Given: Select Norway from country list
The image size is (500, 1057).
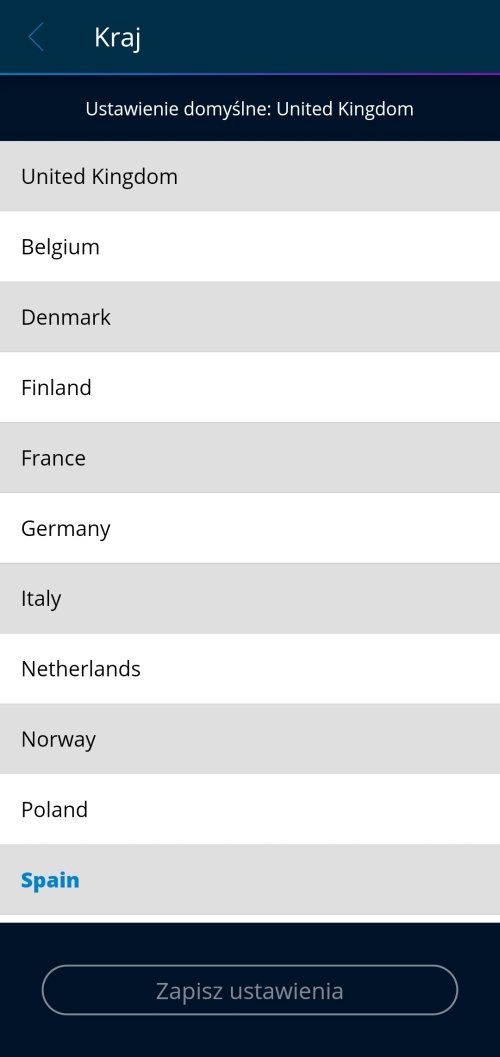Looking at the screenshot, I should (250, 739).
